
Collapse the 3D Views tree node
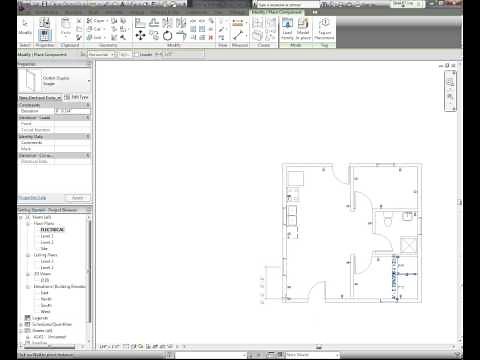coord(28,274)
